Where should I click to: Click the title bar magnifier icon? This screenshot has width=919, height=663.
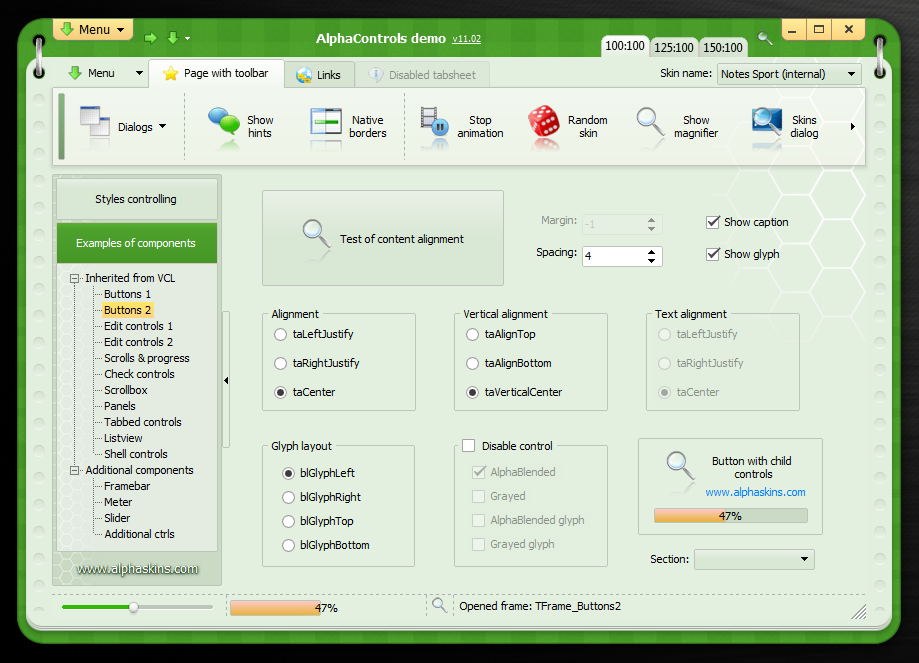point(765,38)
